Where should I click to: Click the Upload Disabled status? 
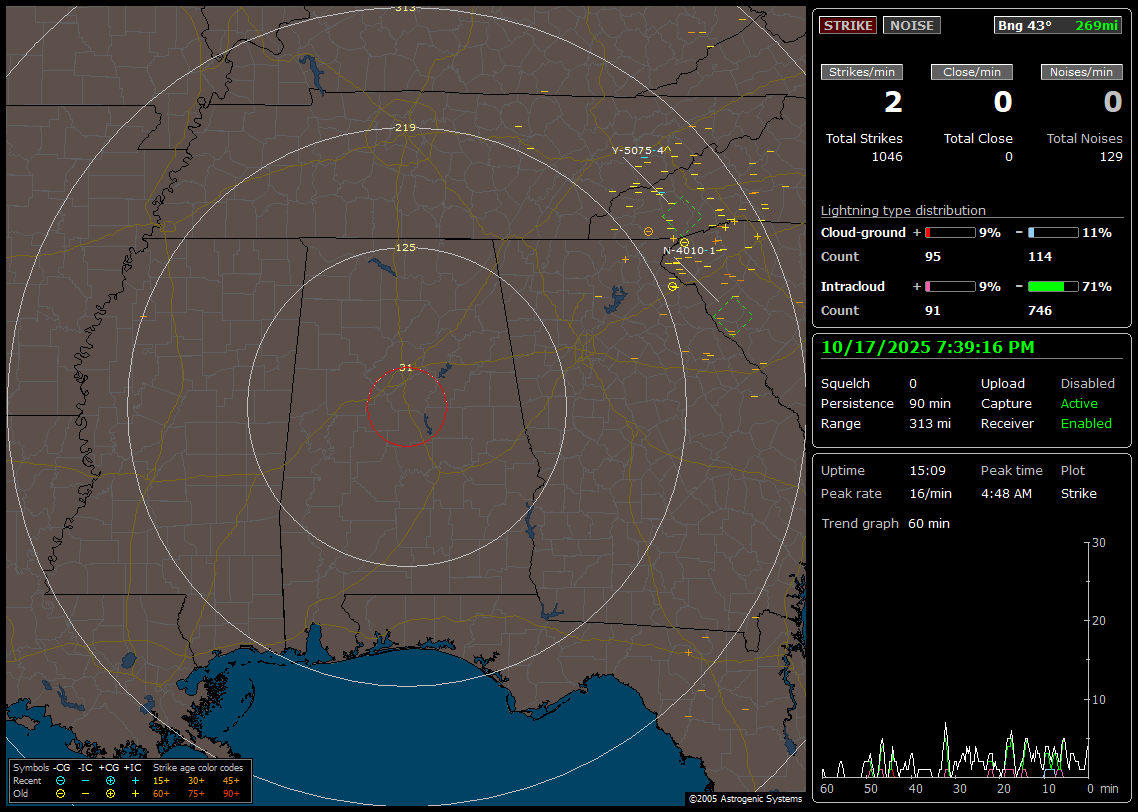[x=1087, y=384]
